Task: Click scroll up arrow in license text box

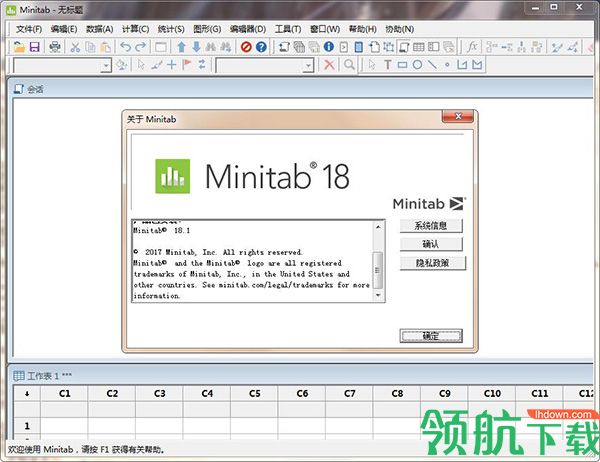Action: (x=378, y=227)
